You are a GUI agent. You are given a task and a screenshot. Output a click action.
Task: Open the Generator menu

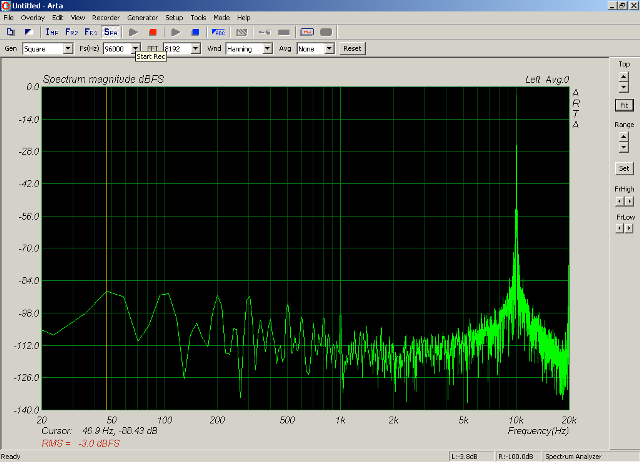coord(142,18)
